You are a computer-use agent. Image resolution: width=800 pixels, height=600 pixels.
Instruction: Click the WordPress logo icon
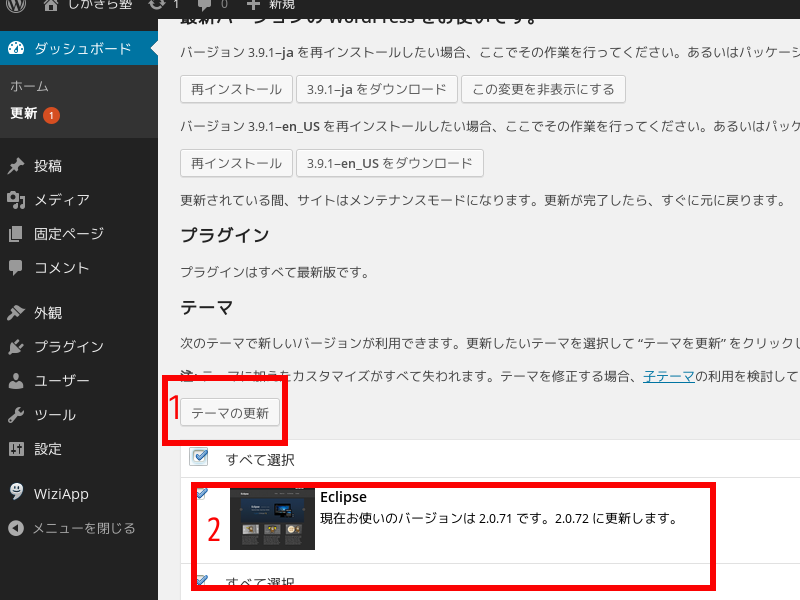click(x=16, y=5)
